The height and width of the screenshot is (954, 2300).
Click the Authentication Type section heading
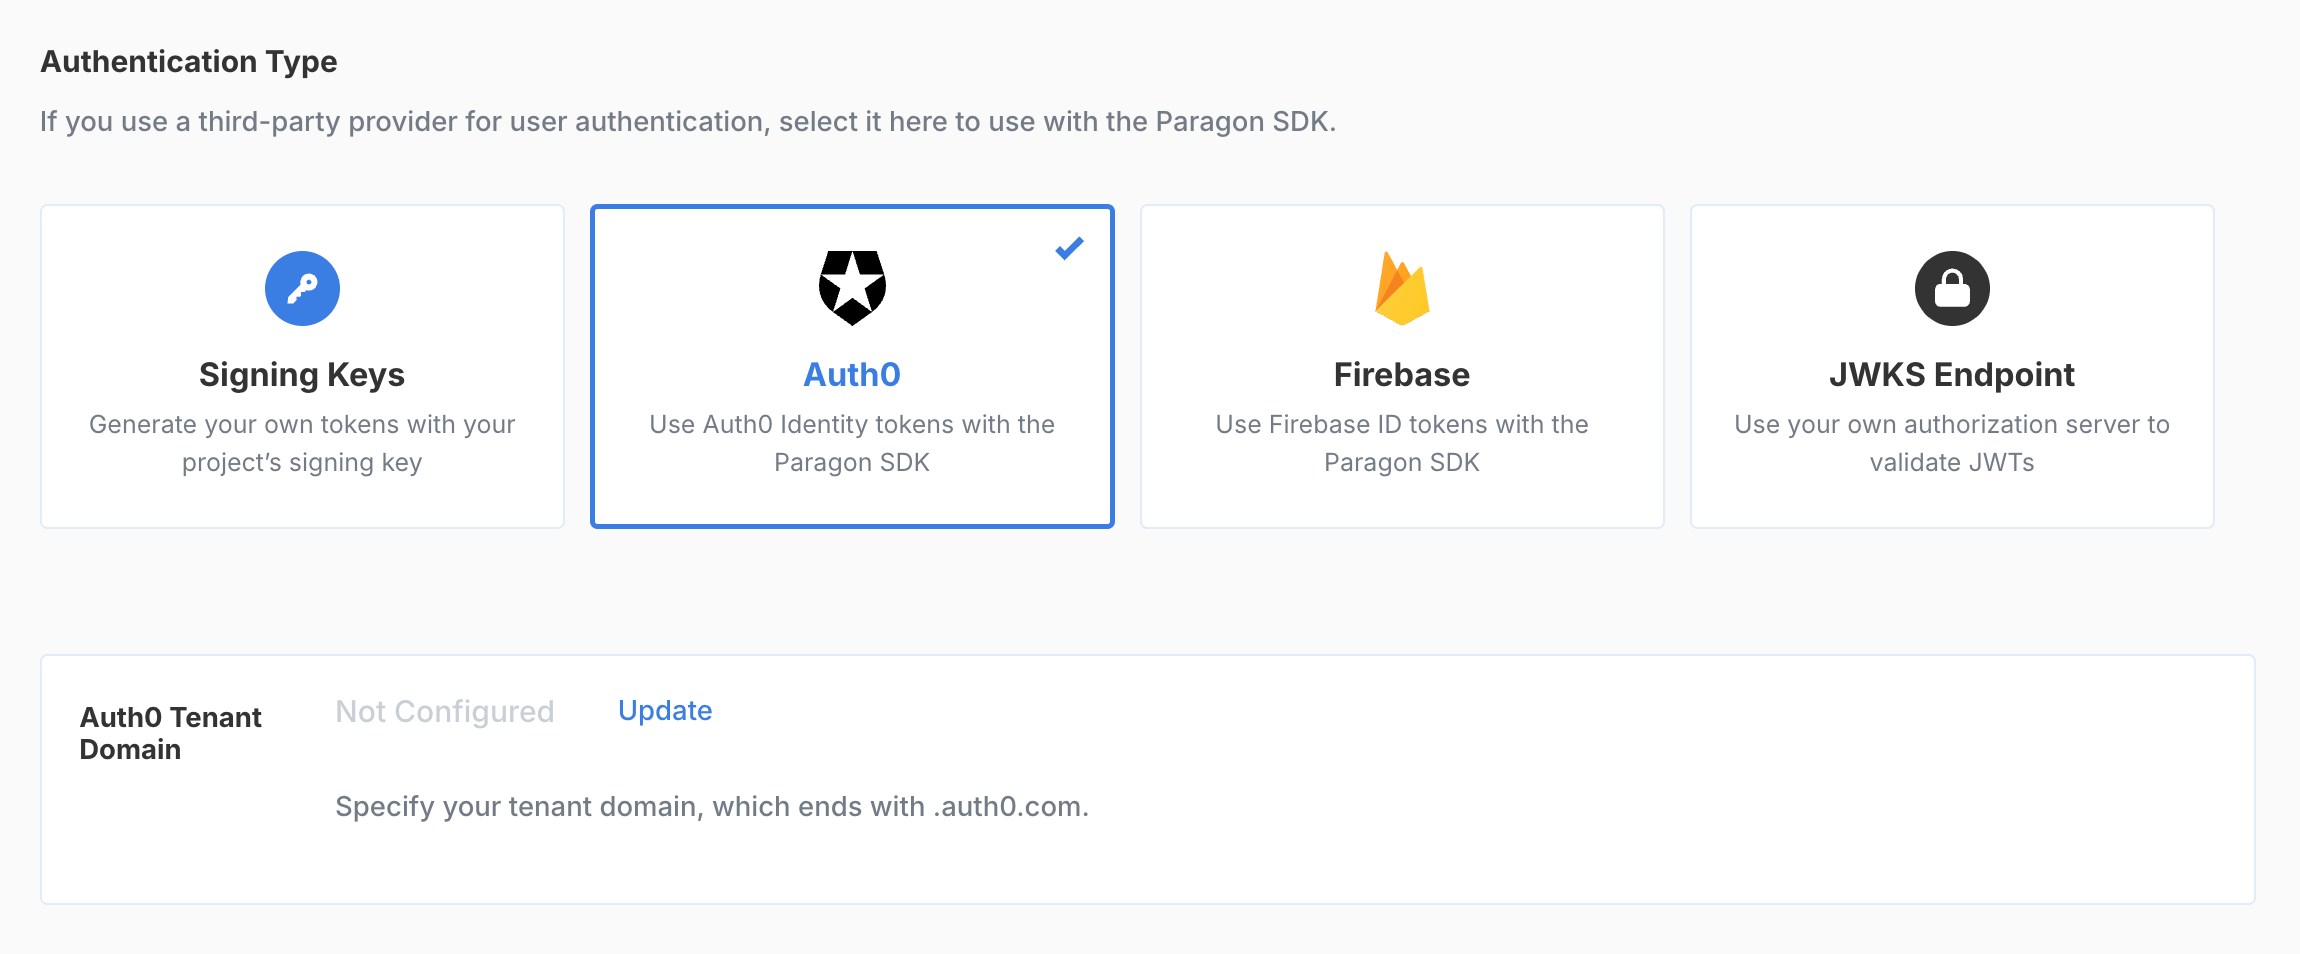[x=189, y=62]
